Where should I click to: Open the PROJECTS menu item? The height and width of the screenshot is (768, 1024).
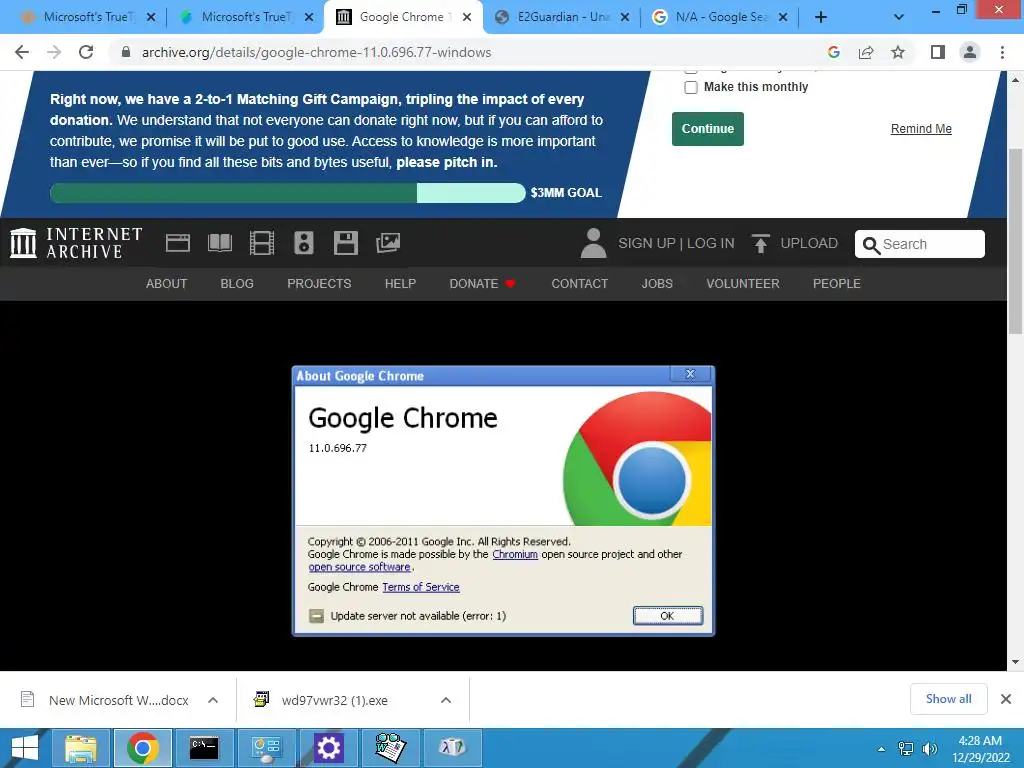319,283
